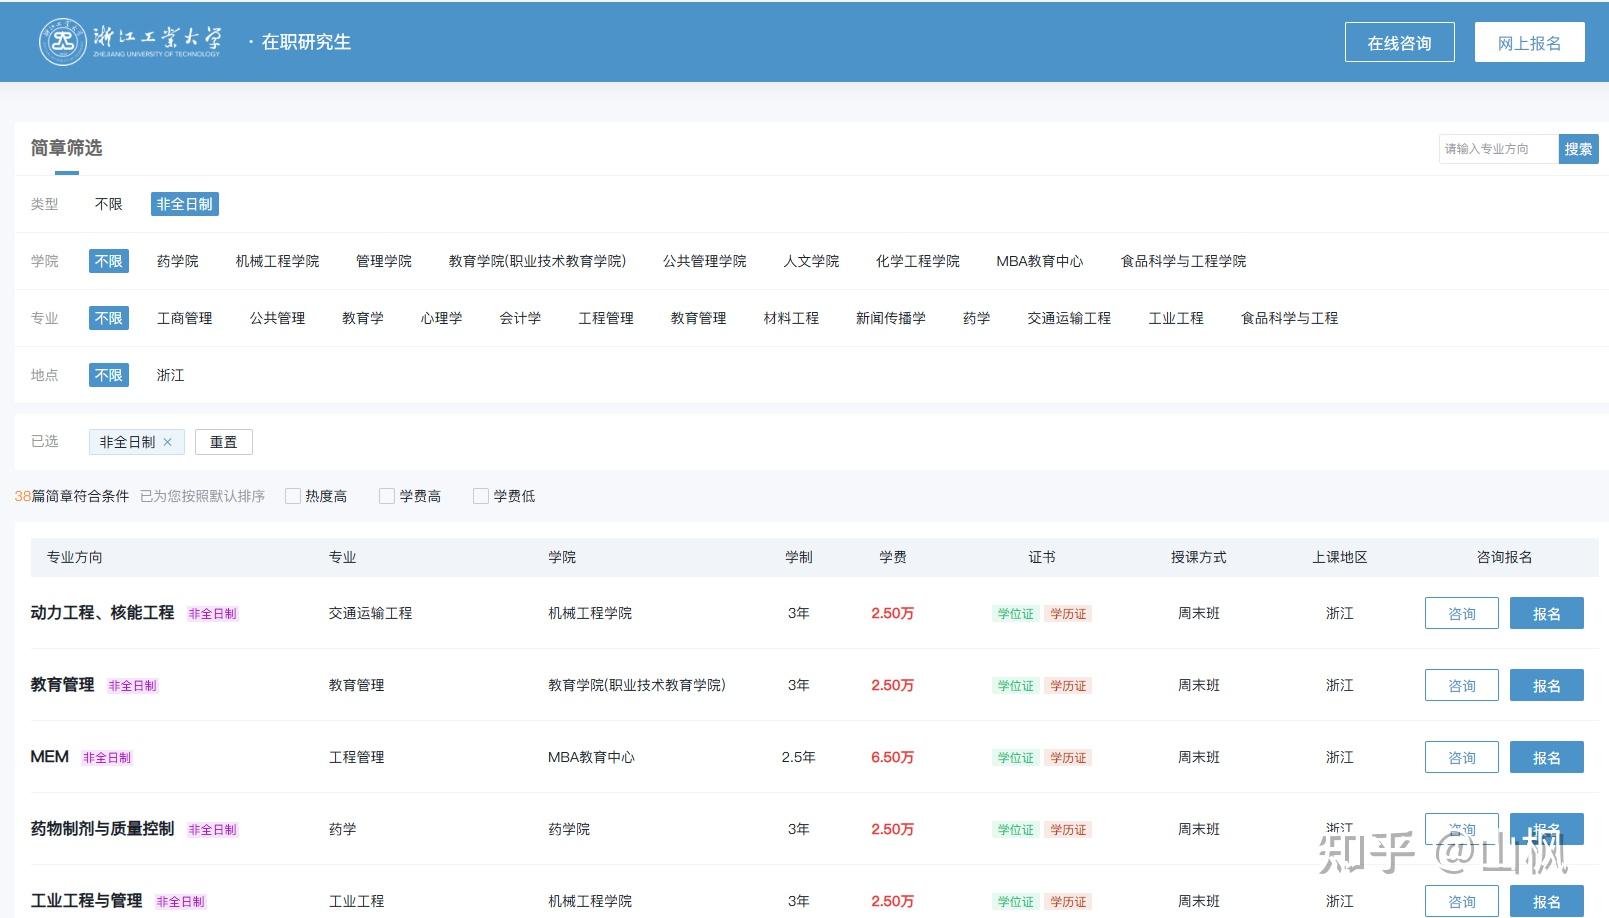Check the 学费高 sort checkbox

[387, 496]
